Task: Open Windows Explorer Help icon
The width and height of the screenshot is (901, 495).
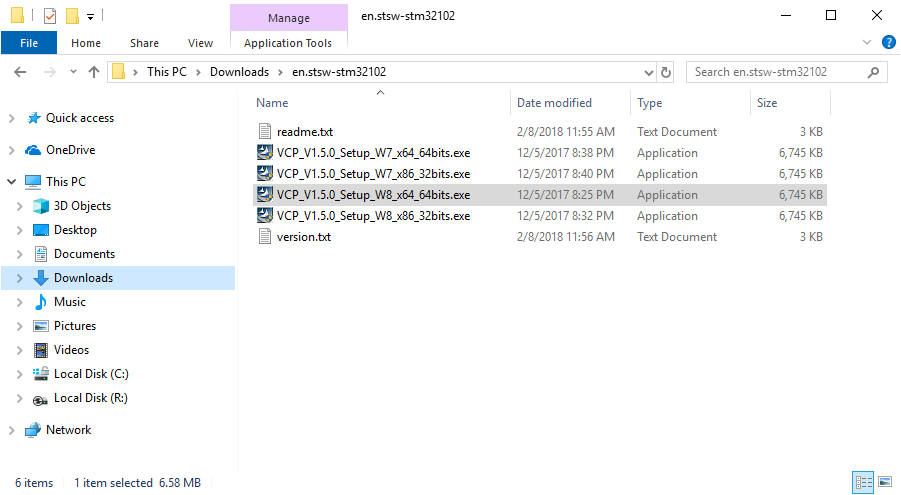Action: 888,42
